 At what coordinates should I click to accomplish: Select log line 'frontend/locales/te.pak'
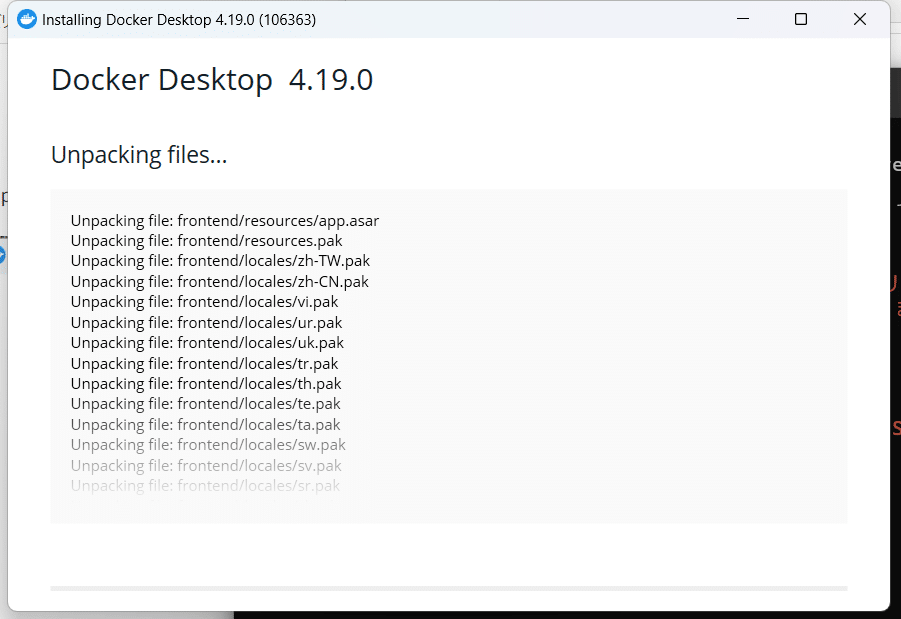[205, 403]
